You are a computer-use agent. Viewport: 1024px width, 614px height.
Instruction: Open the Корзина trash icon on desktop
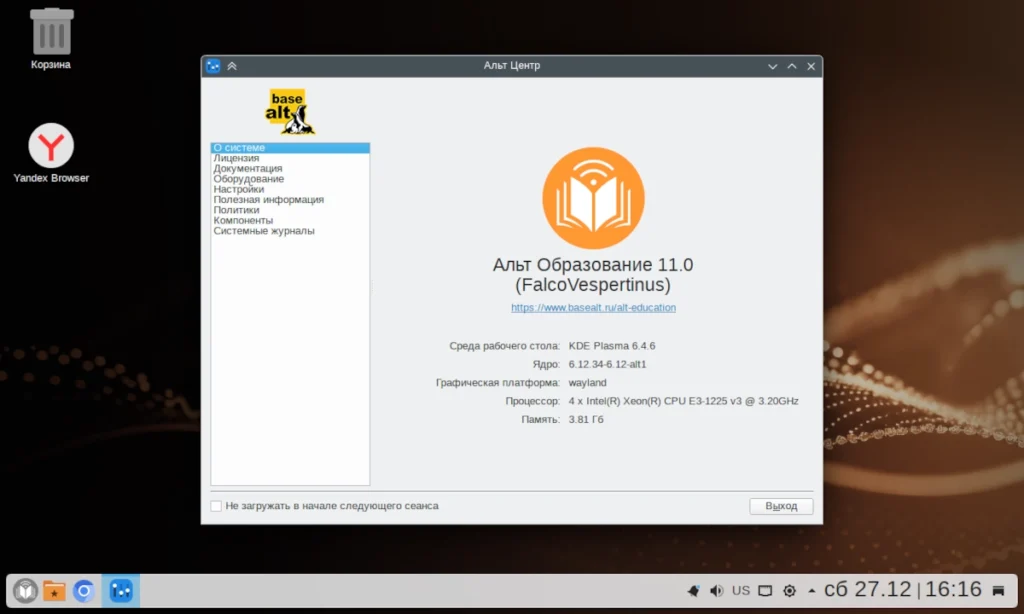click(51, 38)
